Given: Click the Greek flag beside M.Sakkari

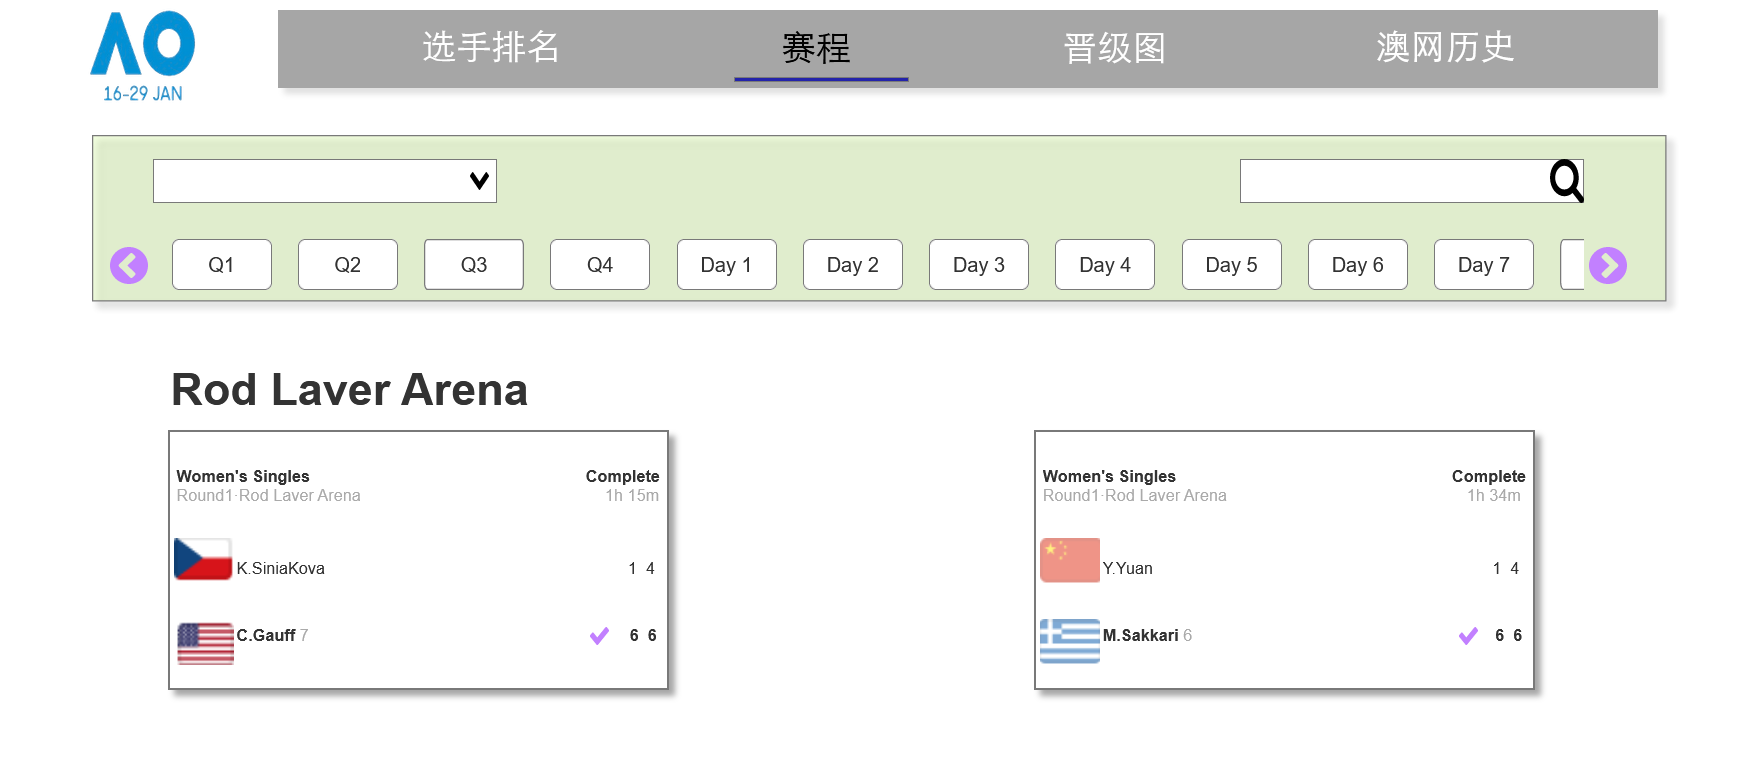Looking at the screenshot, I should 1069,641.
